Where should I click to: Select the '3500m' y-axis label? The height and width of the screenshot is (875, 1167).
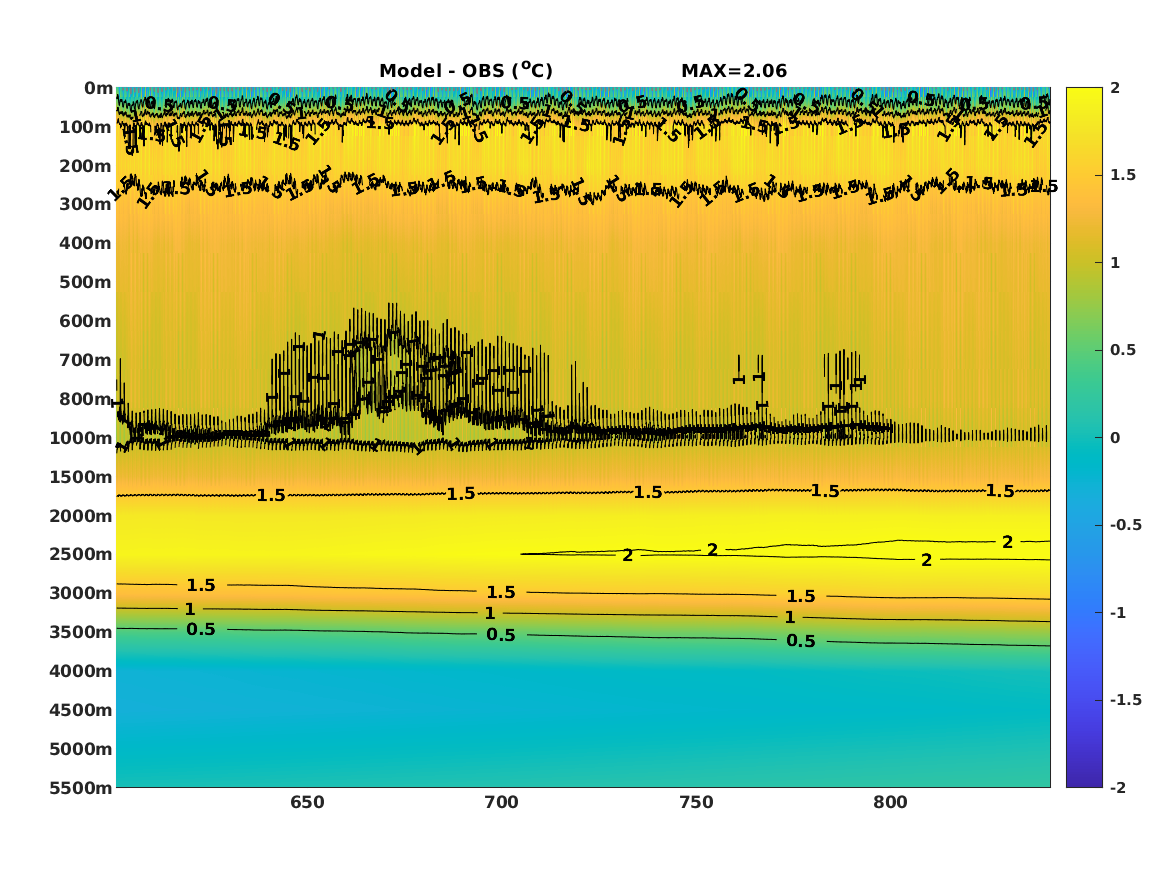[81, 632]
